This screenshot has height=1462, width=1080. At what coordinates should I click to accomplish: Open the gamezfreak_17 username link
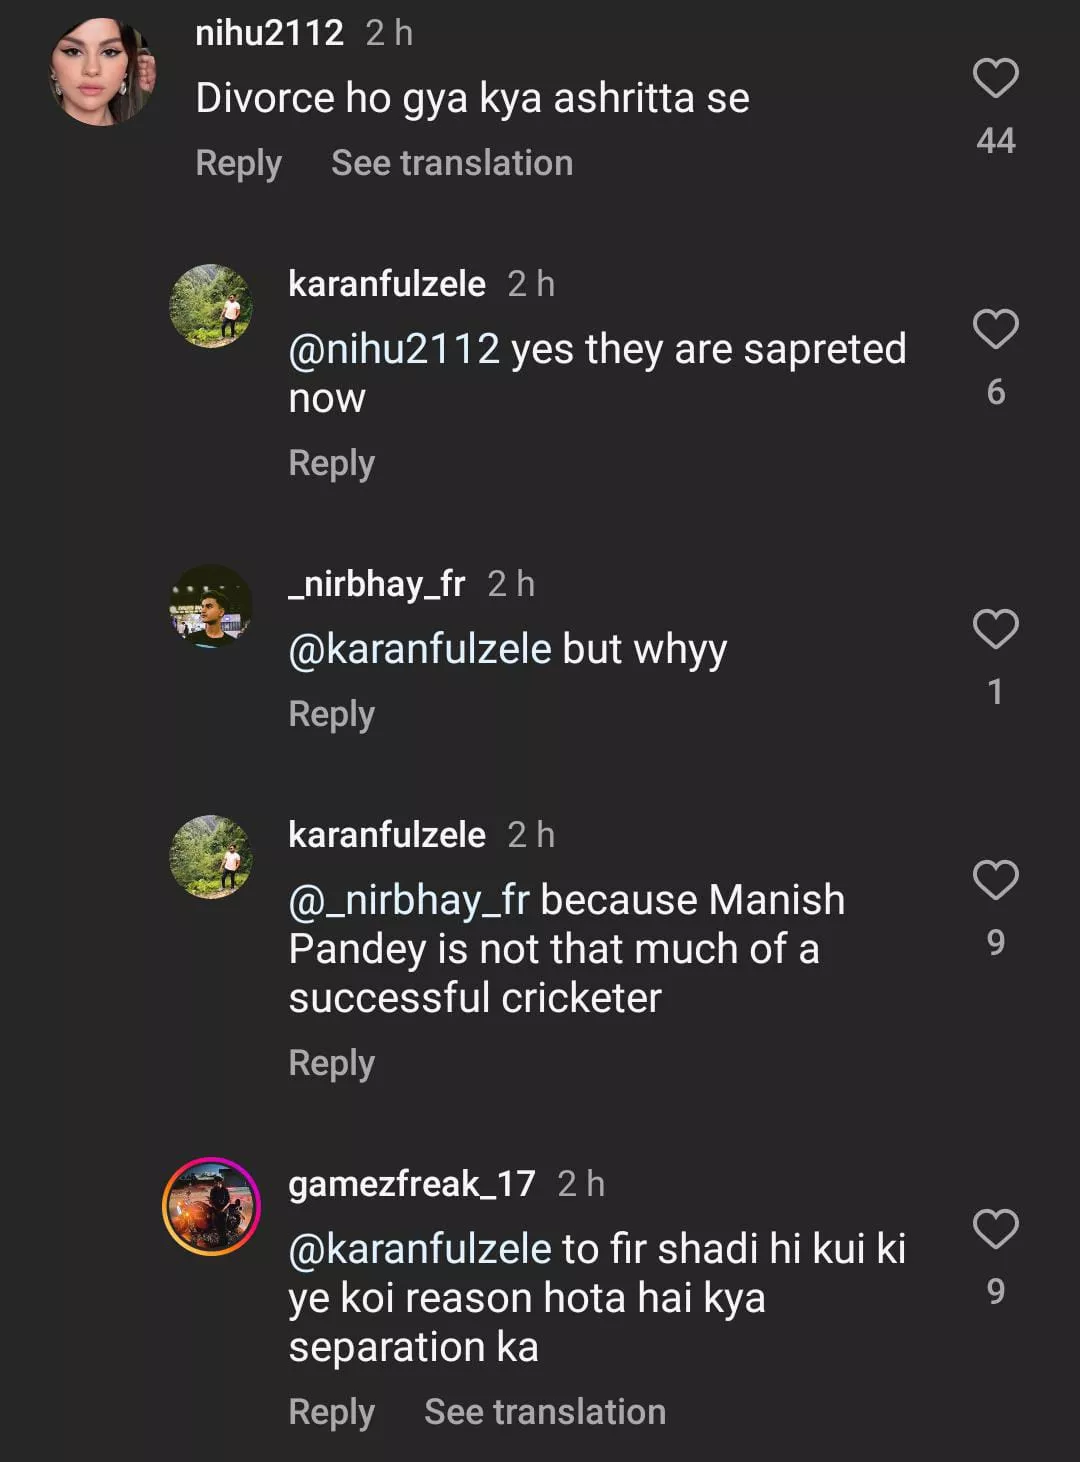412,1184
